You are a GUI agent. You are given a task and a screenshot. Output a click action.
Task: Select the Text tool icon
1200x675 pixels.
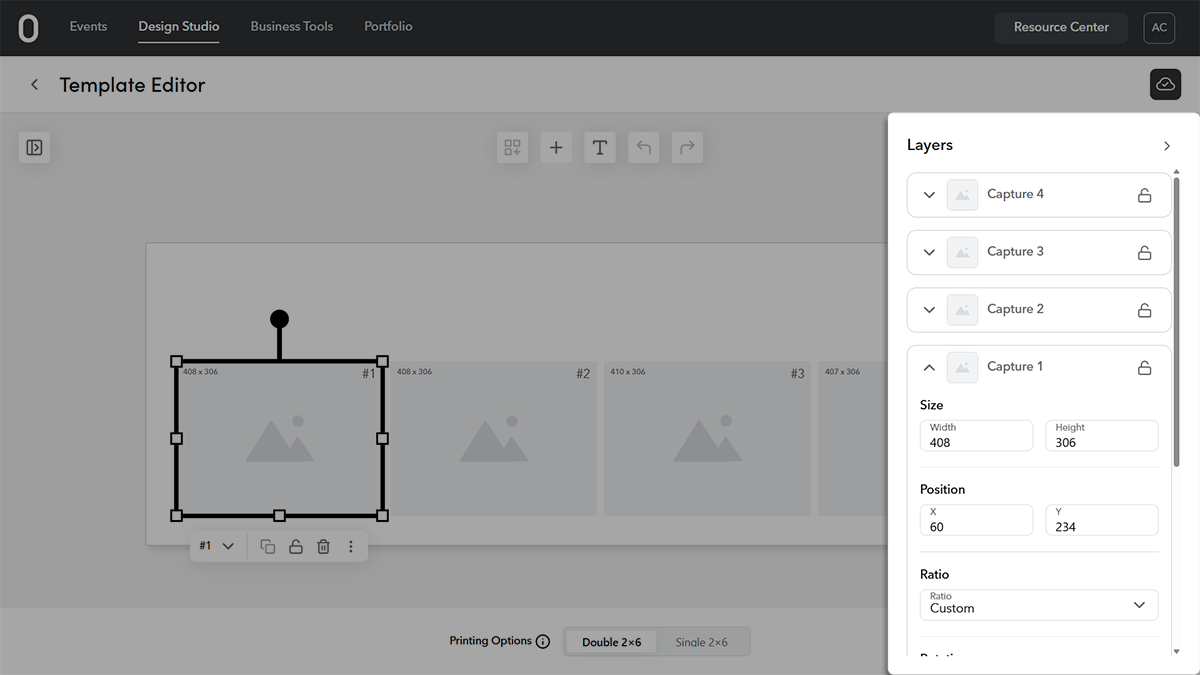(x=600, y=148)
